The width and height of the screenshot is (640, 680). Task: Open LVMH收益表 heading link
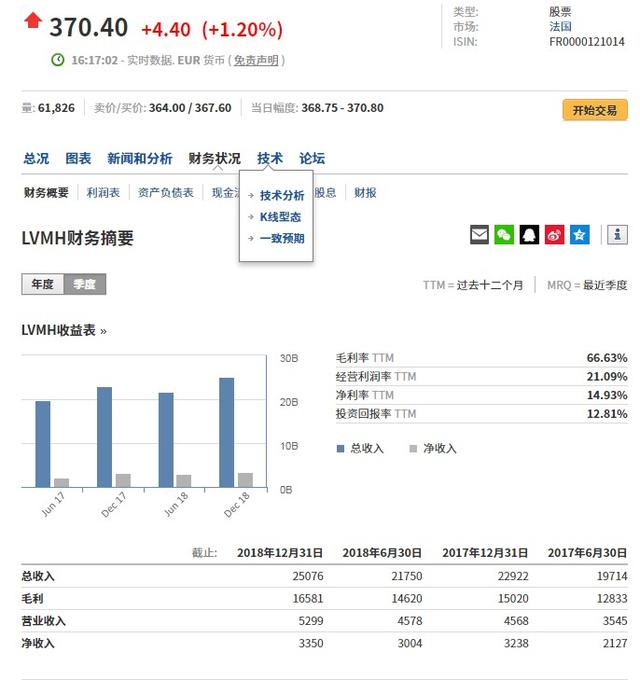pyautogui.click(x=64, y=330)
